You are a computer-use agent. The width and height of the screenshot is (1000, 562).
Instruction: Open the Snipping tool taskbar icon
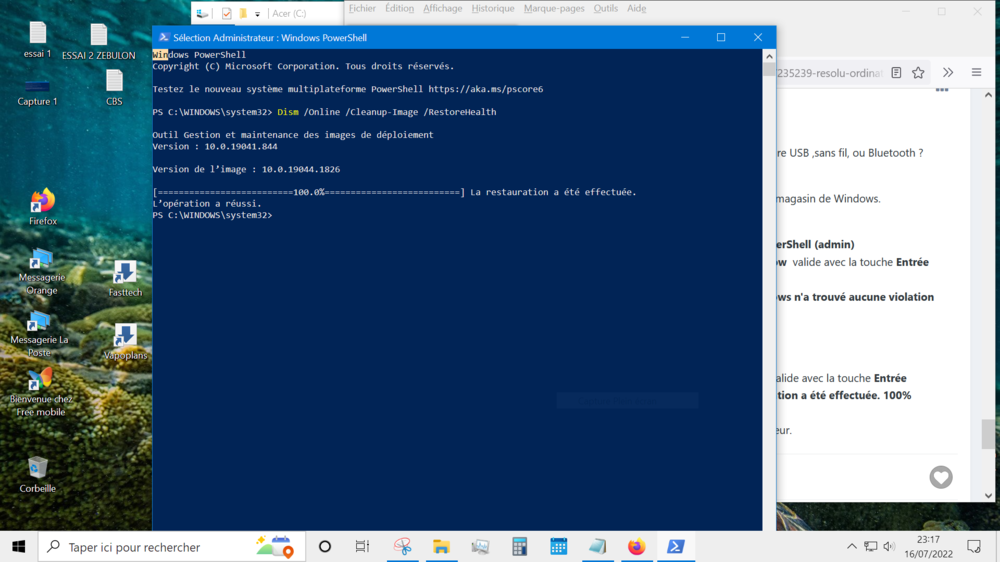click(x=402, y=547)
